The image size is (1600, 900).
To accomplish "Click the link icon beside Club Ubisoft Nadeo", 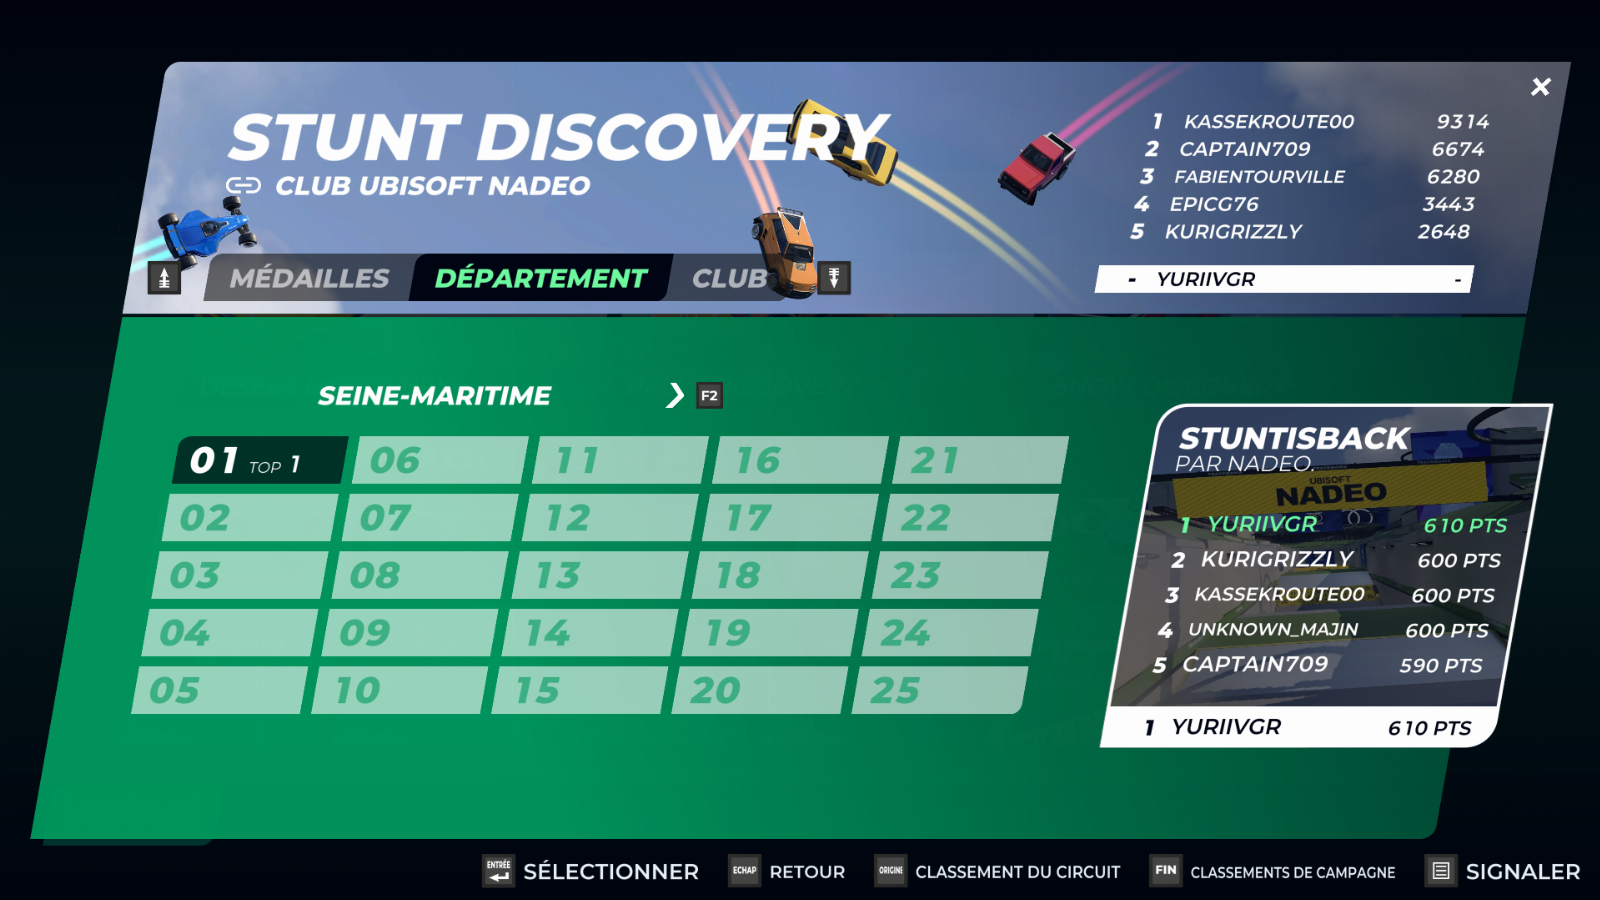I will [243, 186].
